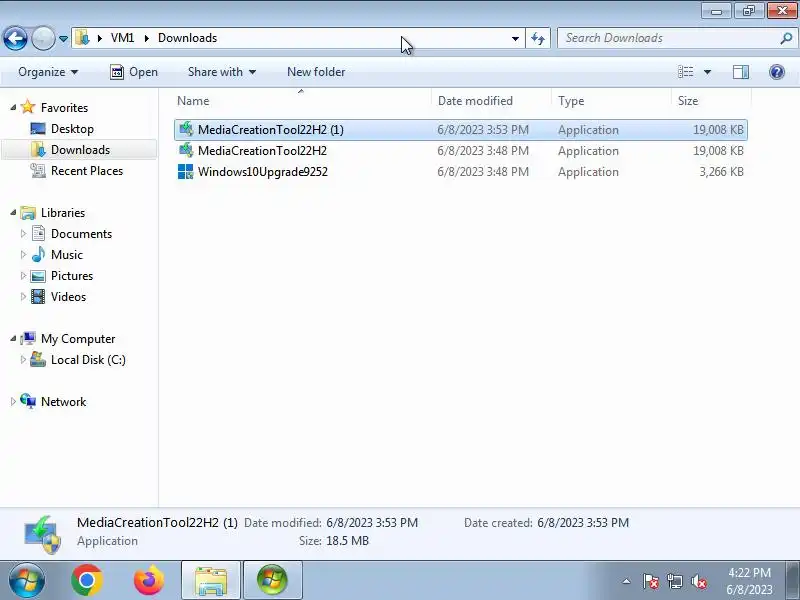Launch Firefox from taskbar
800x600 pixels.
pos(149,580)
